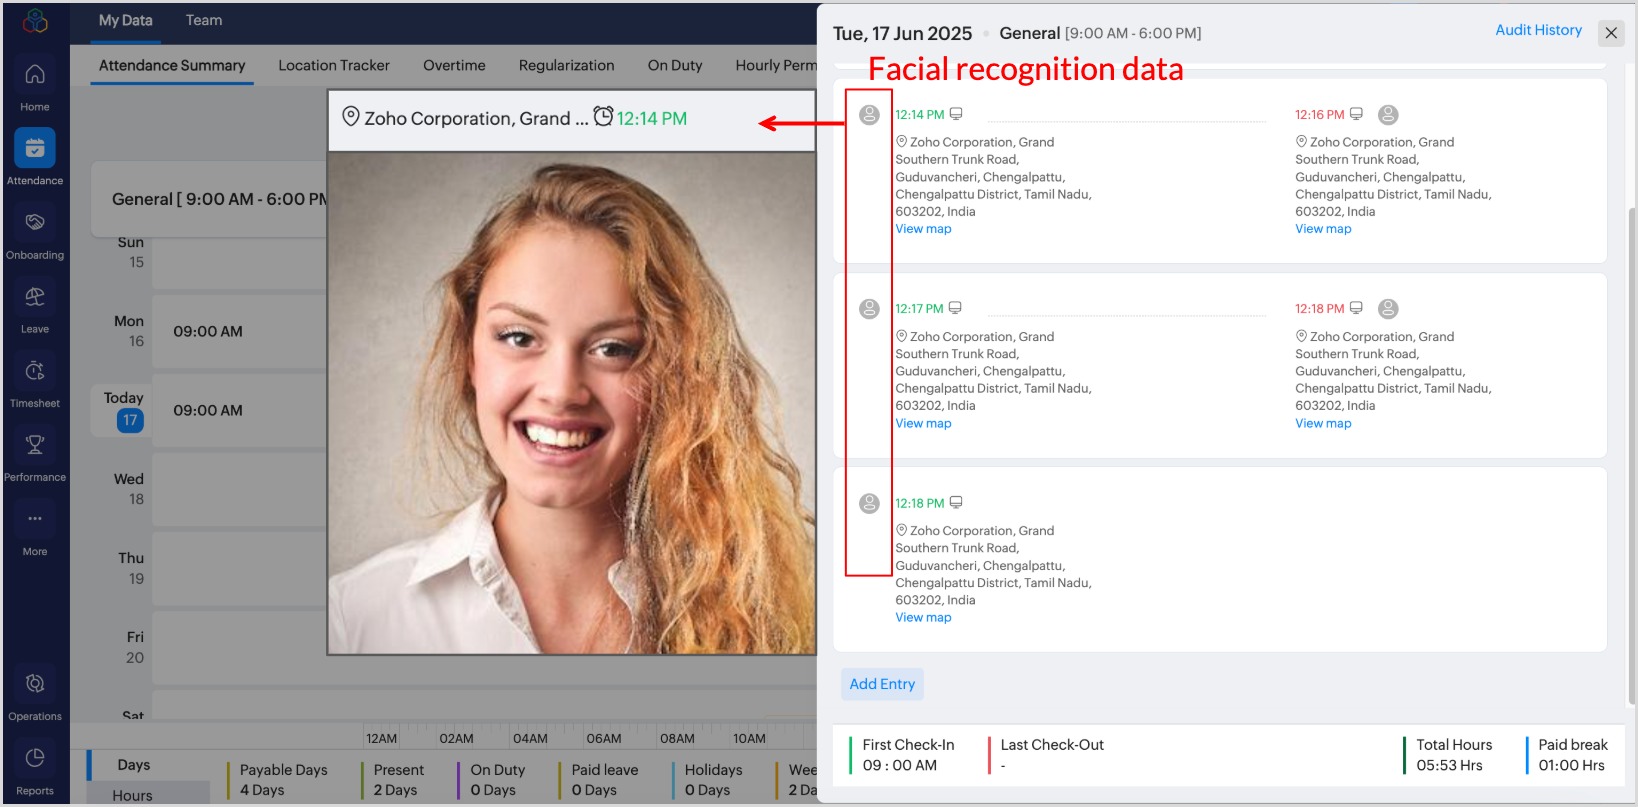Click the device icon next to 12:17 PM
Image resolution: width=1638 pixels, height=807 pixels.
955,308
